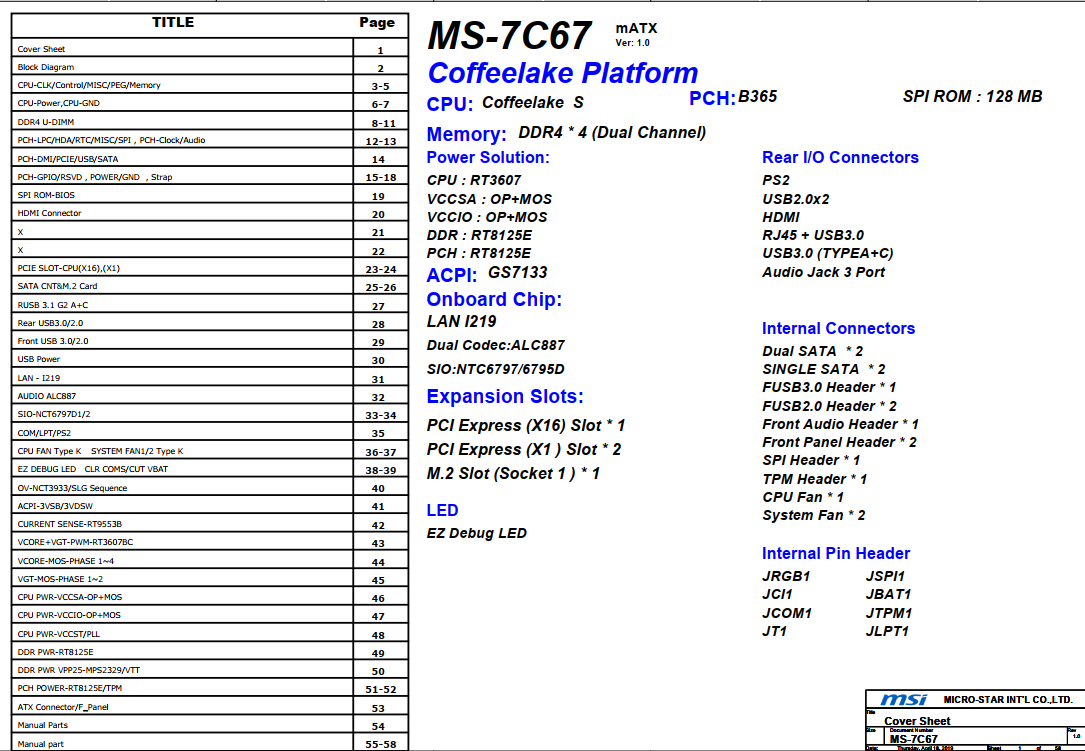Click the 'LAN - I219' row
The image size is (1085, 751).
tap(210, 378)
